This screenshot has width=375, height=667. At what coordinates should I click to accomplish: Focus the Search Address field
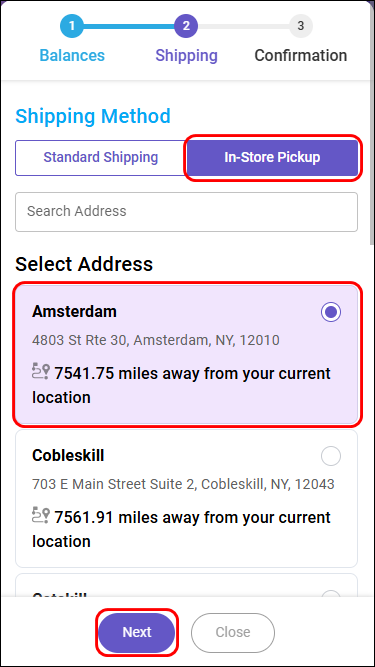click(x=186, y=212)
